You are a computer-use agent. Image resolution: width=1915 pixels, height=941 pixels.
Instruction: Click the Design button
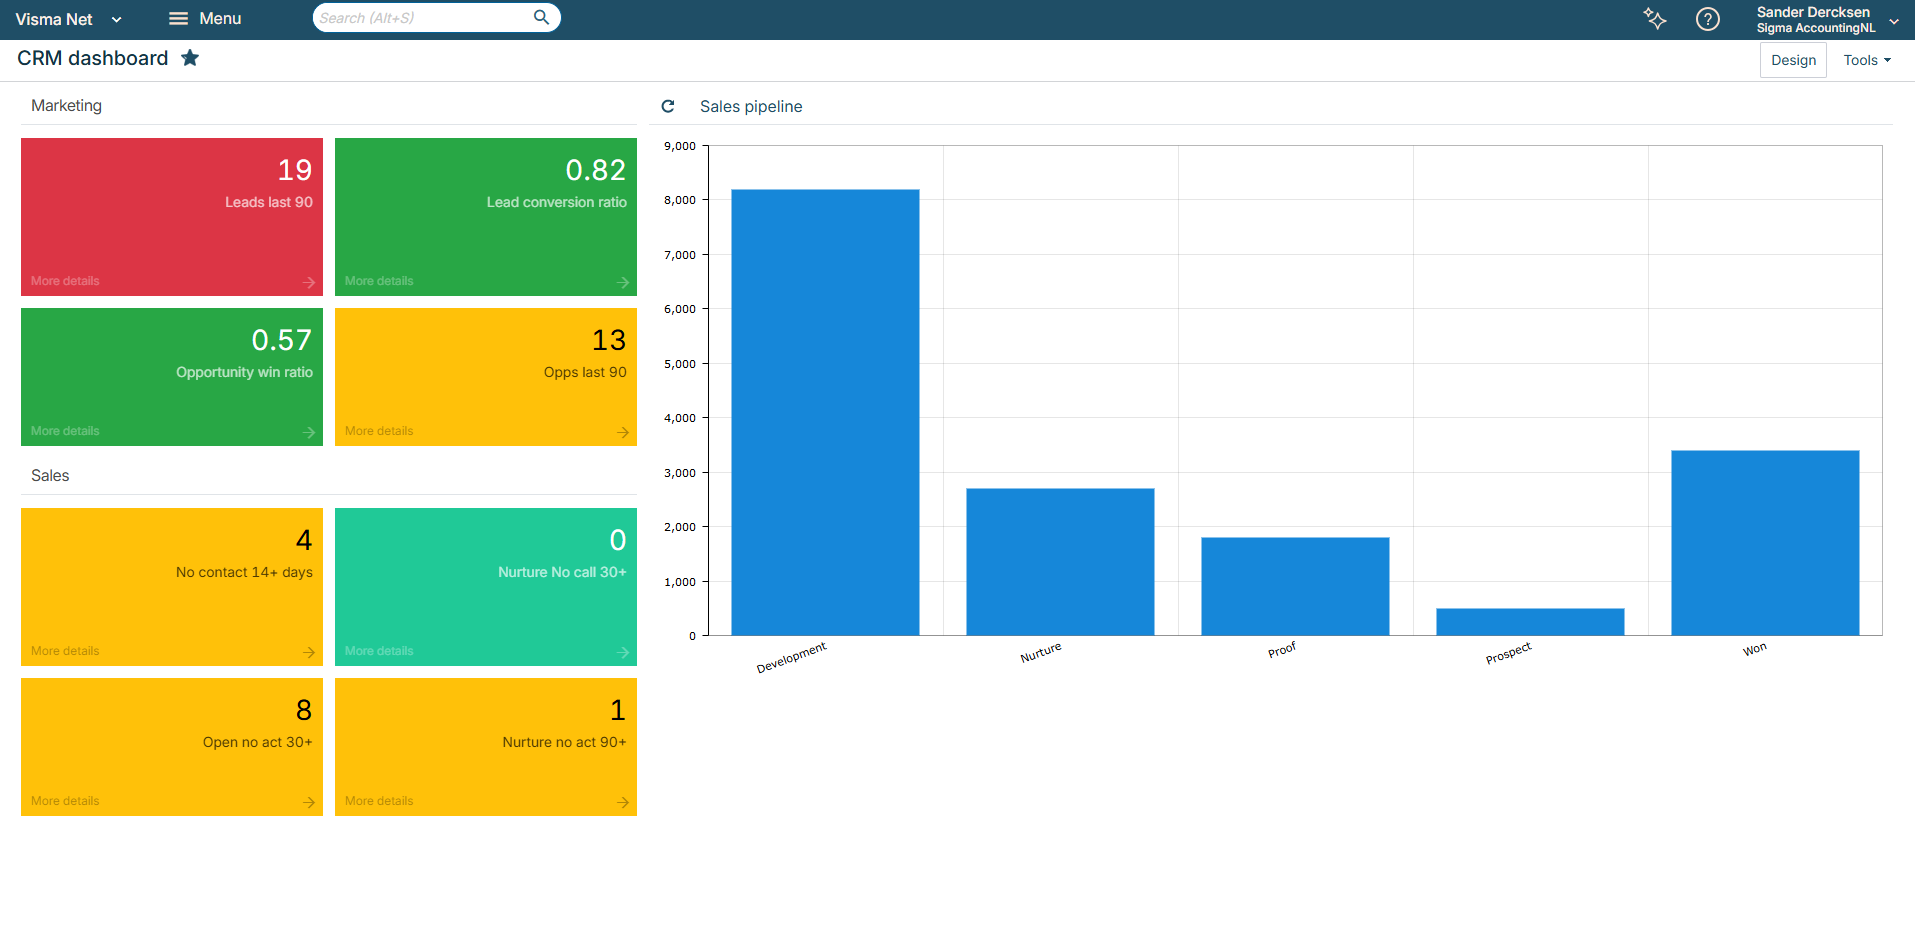(1793, 59)
